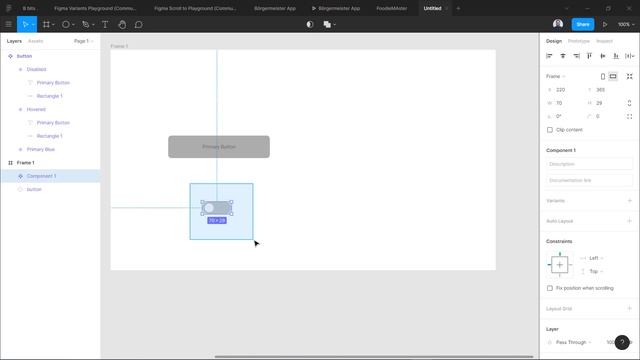Select the Frame tool

(46, 24)
